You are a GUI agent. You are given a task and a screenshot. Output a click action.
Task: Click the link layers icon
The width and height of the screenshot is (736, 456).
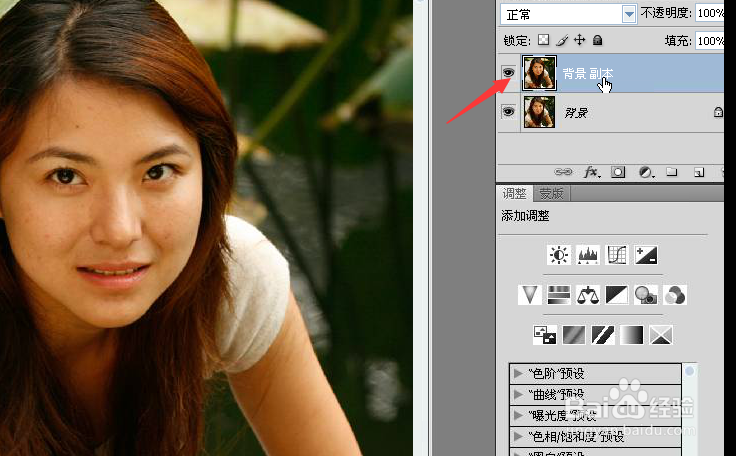tap(563, 172)
